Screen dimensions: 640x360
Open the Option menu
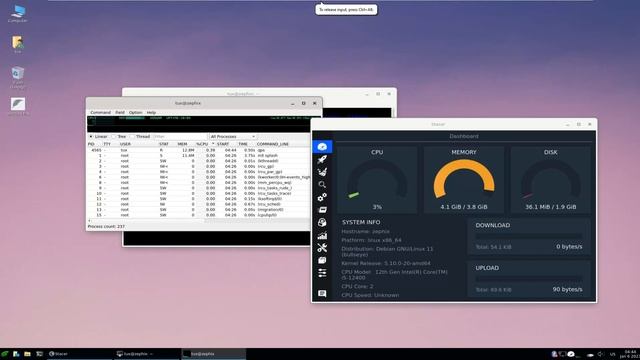[x=136, y=112]
